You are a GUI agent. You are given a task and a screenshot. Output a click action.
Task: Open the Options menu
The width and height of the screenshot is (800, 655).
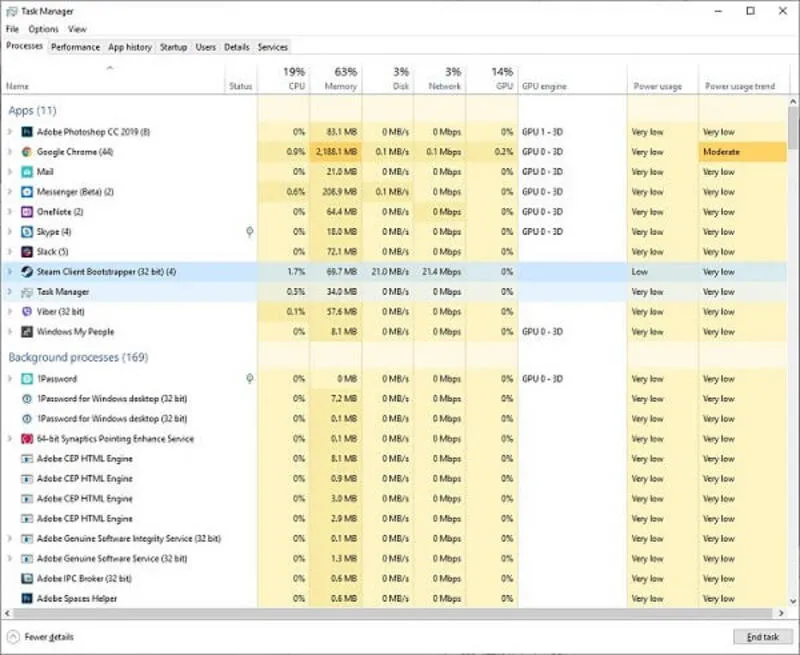coord(43,29)
